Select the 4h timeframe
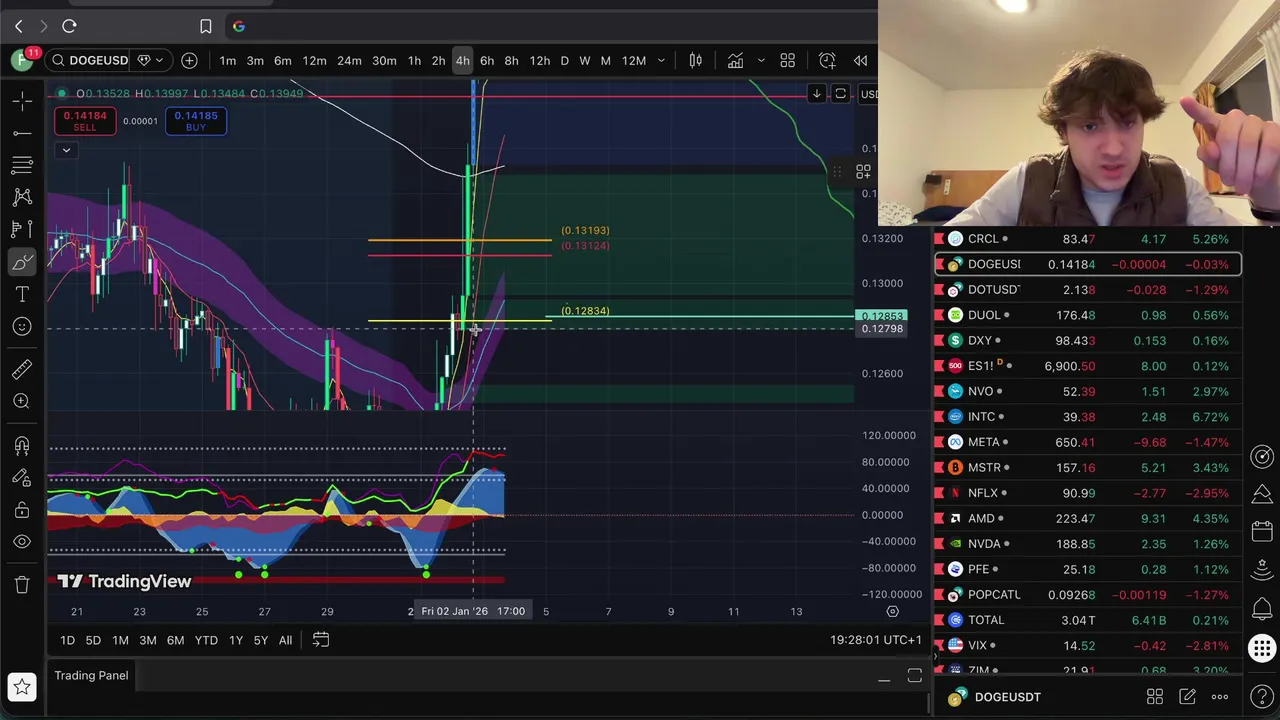Image resolution: width=1280 pixels, height=720 pixels. pyautogui.click(x=462, y=61)
